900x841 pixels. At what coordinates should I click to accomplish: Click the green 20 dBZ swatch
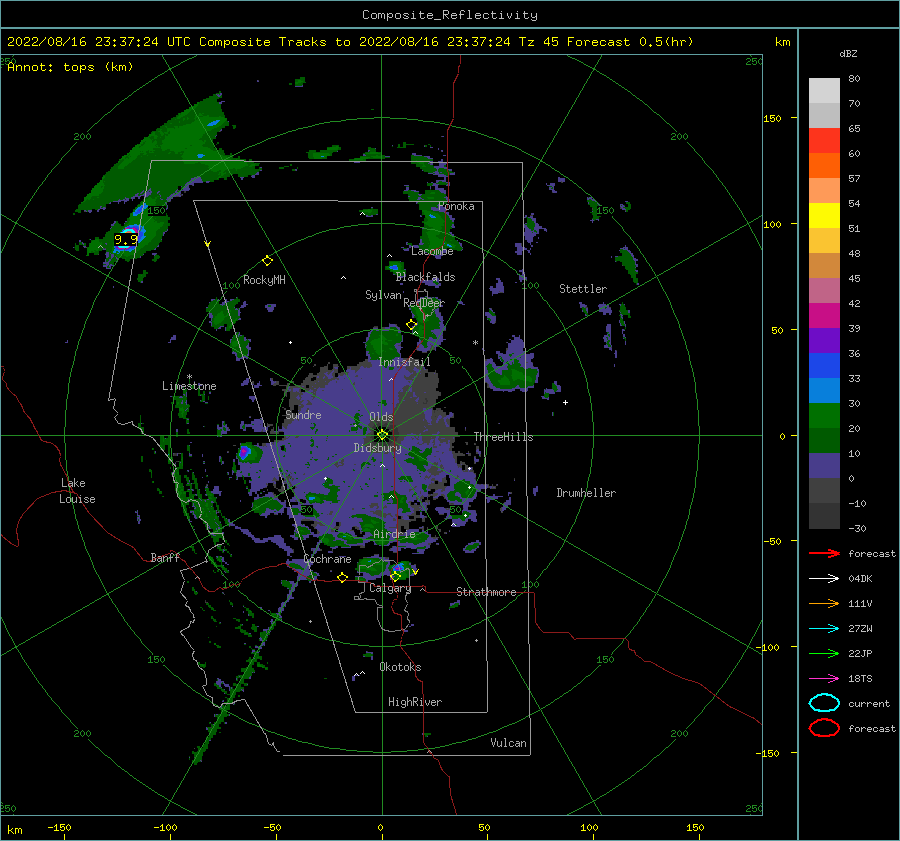(x=824, y=415)
